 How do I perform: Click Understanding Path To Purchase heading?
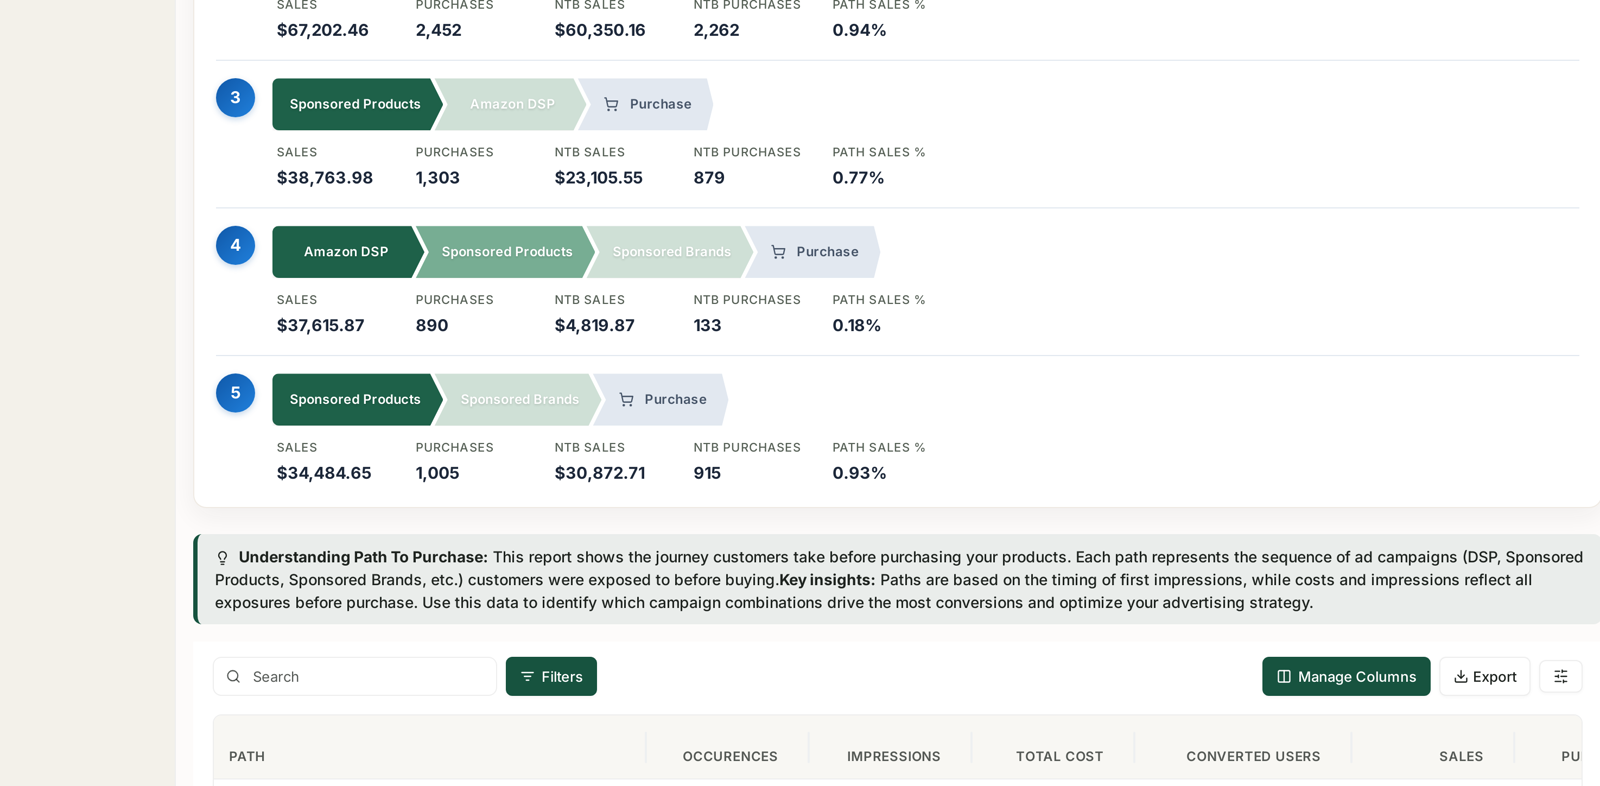coord(363,557)
